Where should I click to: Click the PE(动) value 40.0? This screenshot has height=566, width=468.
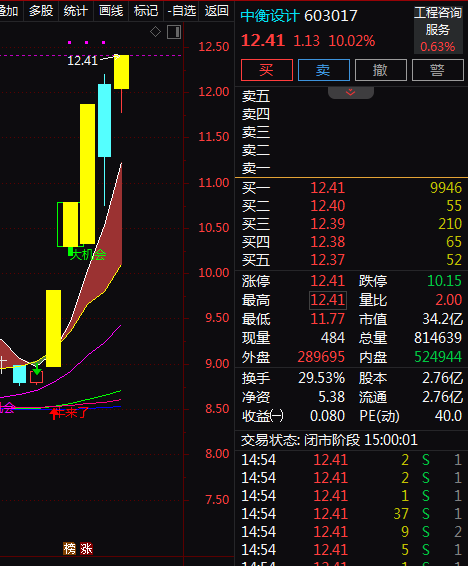pyautogui.click(x=448, y=416)
